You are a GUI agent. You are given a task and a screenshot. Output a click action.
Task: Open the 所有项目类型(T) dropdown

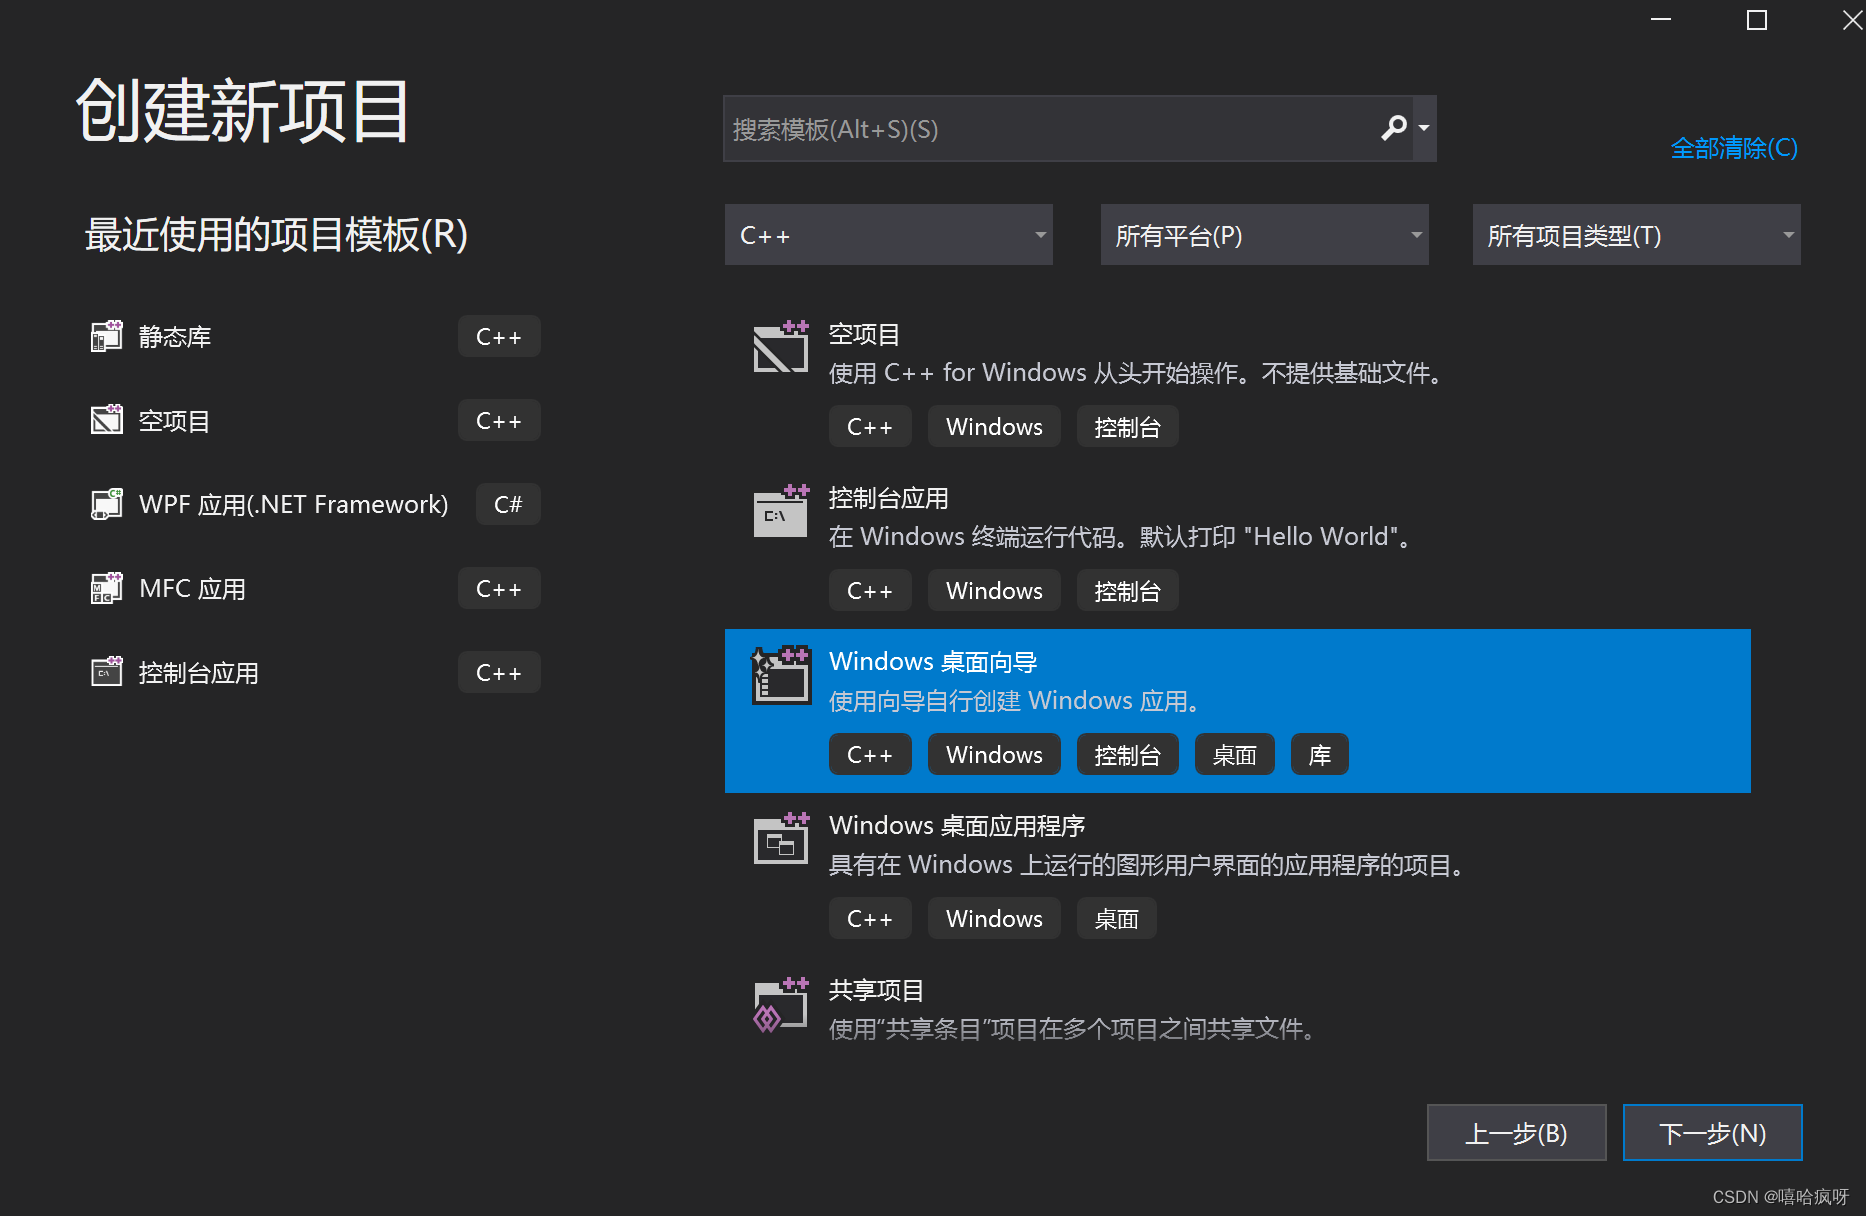pyautogui.click(x=1636, y=235)
